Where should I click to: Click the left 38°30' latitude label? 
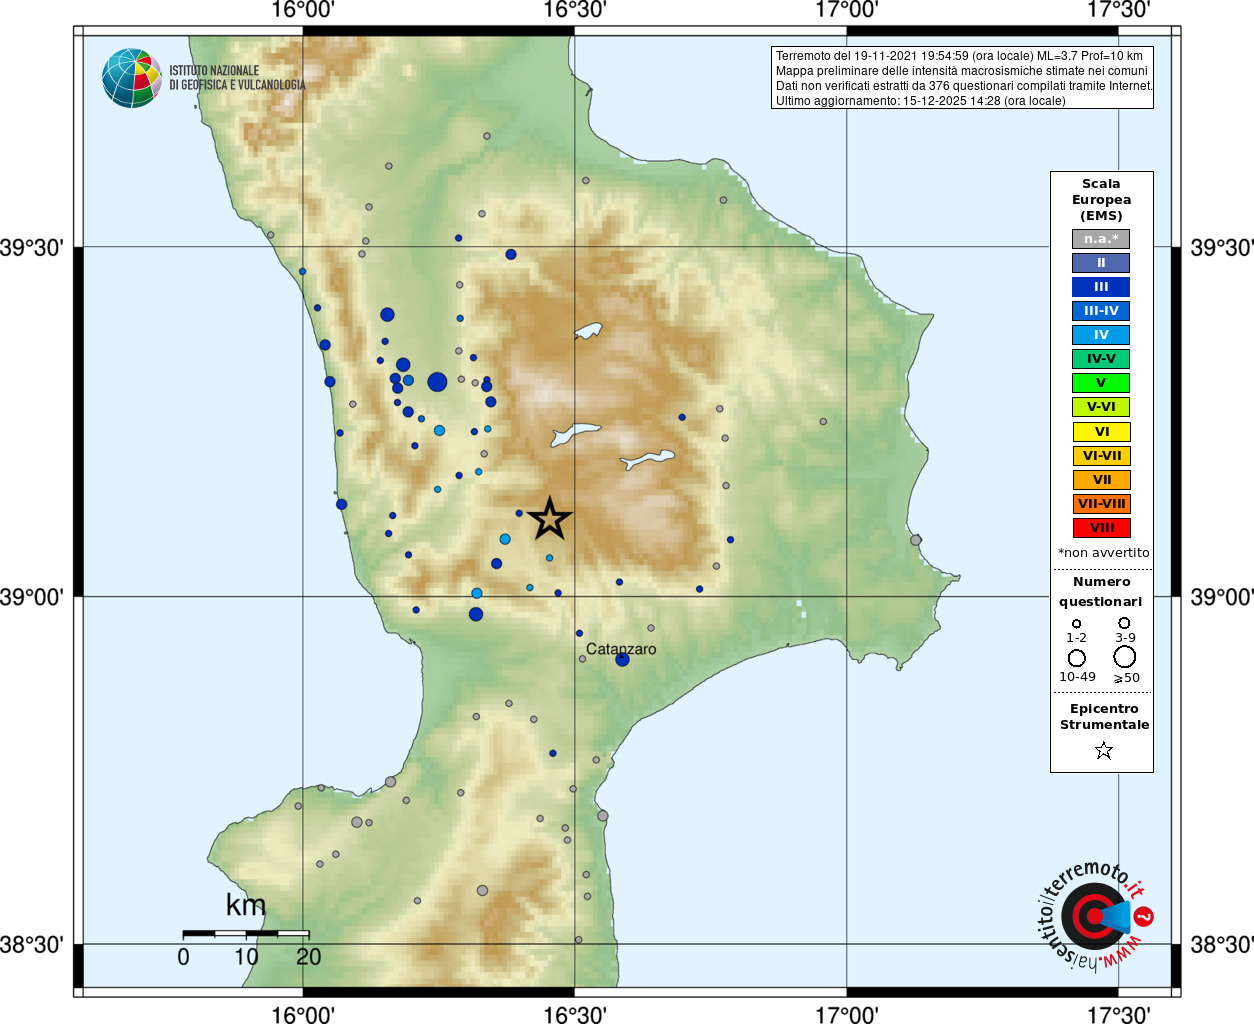pyautogui.click(x=31, y=944)
